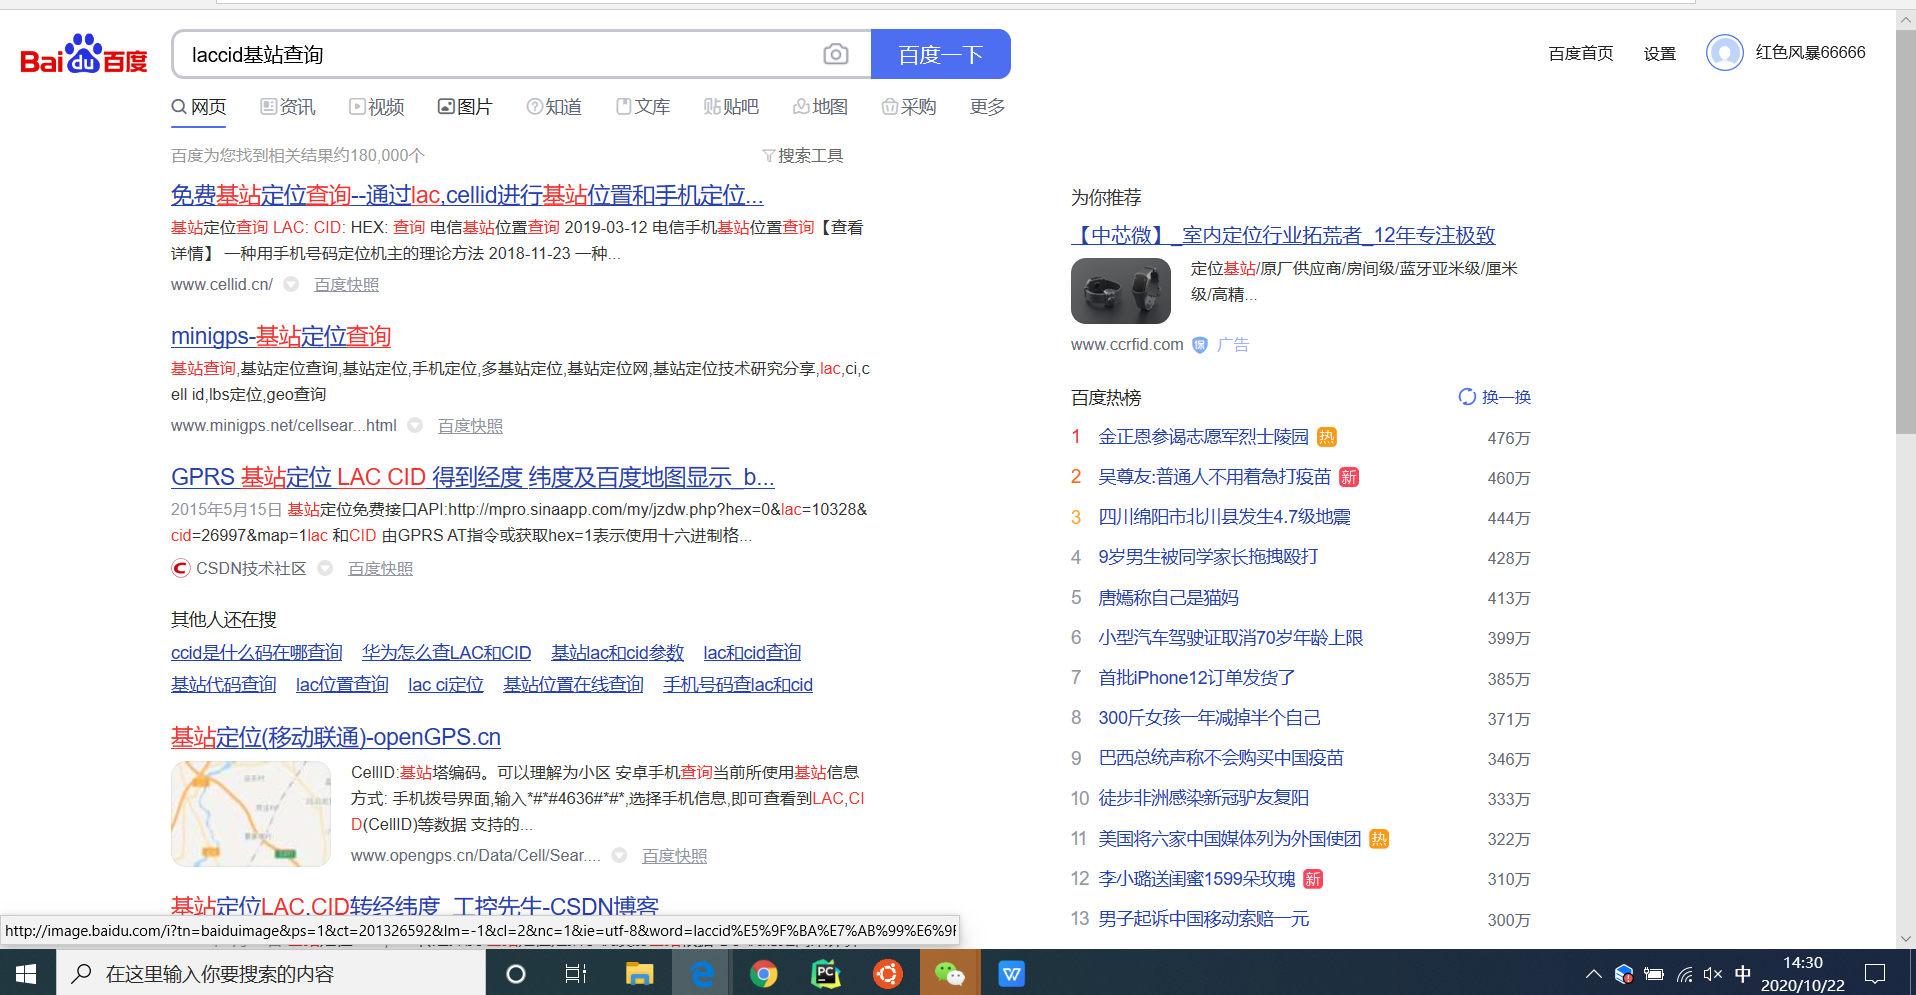Screen dimensions: 1916x995
Task: Open related search 基站位置在线查询
Action: [574, 685]
